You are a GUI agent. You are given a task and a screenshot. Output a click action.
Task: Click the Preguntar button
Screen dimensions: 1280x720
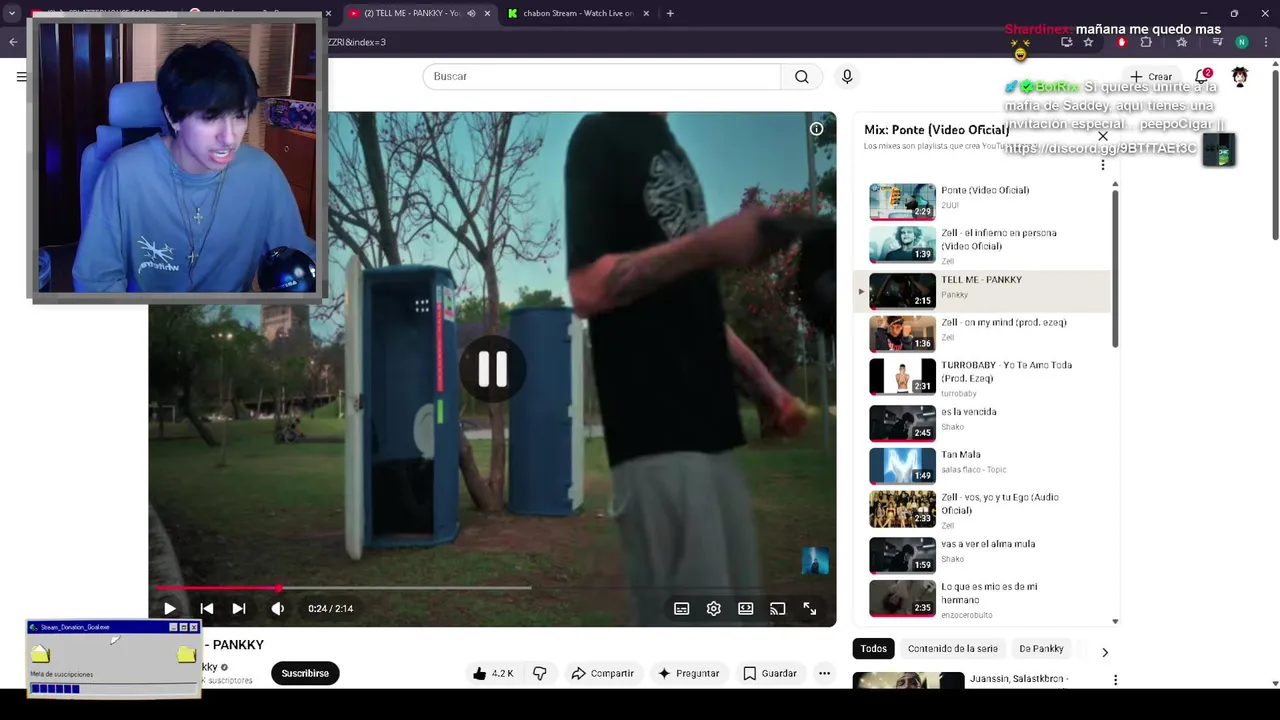688,673
